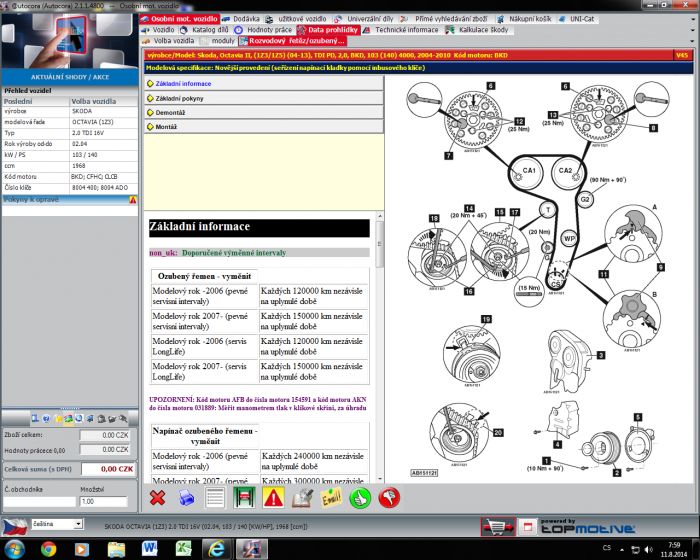Open the moduly tab
Screen dimensions: 700x560
[218, 41]
